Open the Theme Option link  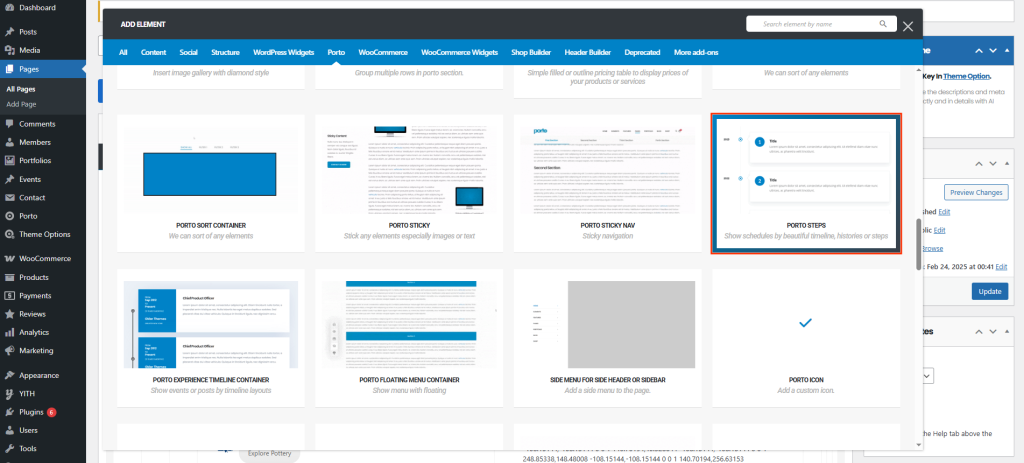pos(967,75)
